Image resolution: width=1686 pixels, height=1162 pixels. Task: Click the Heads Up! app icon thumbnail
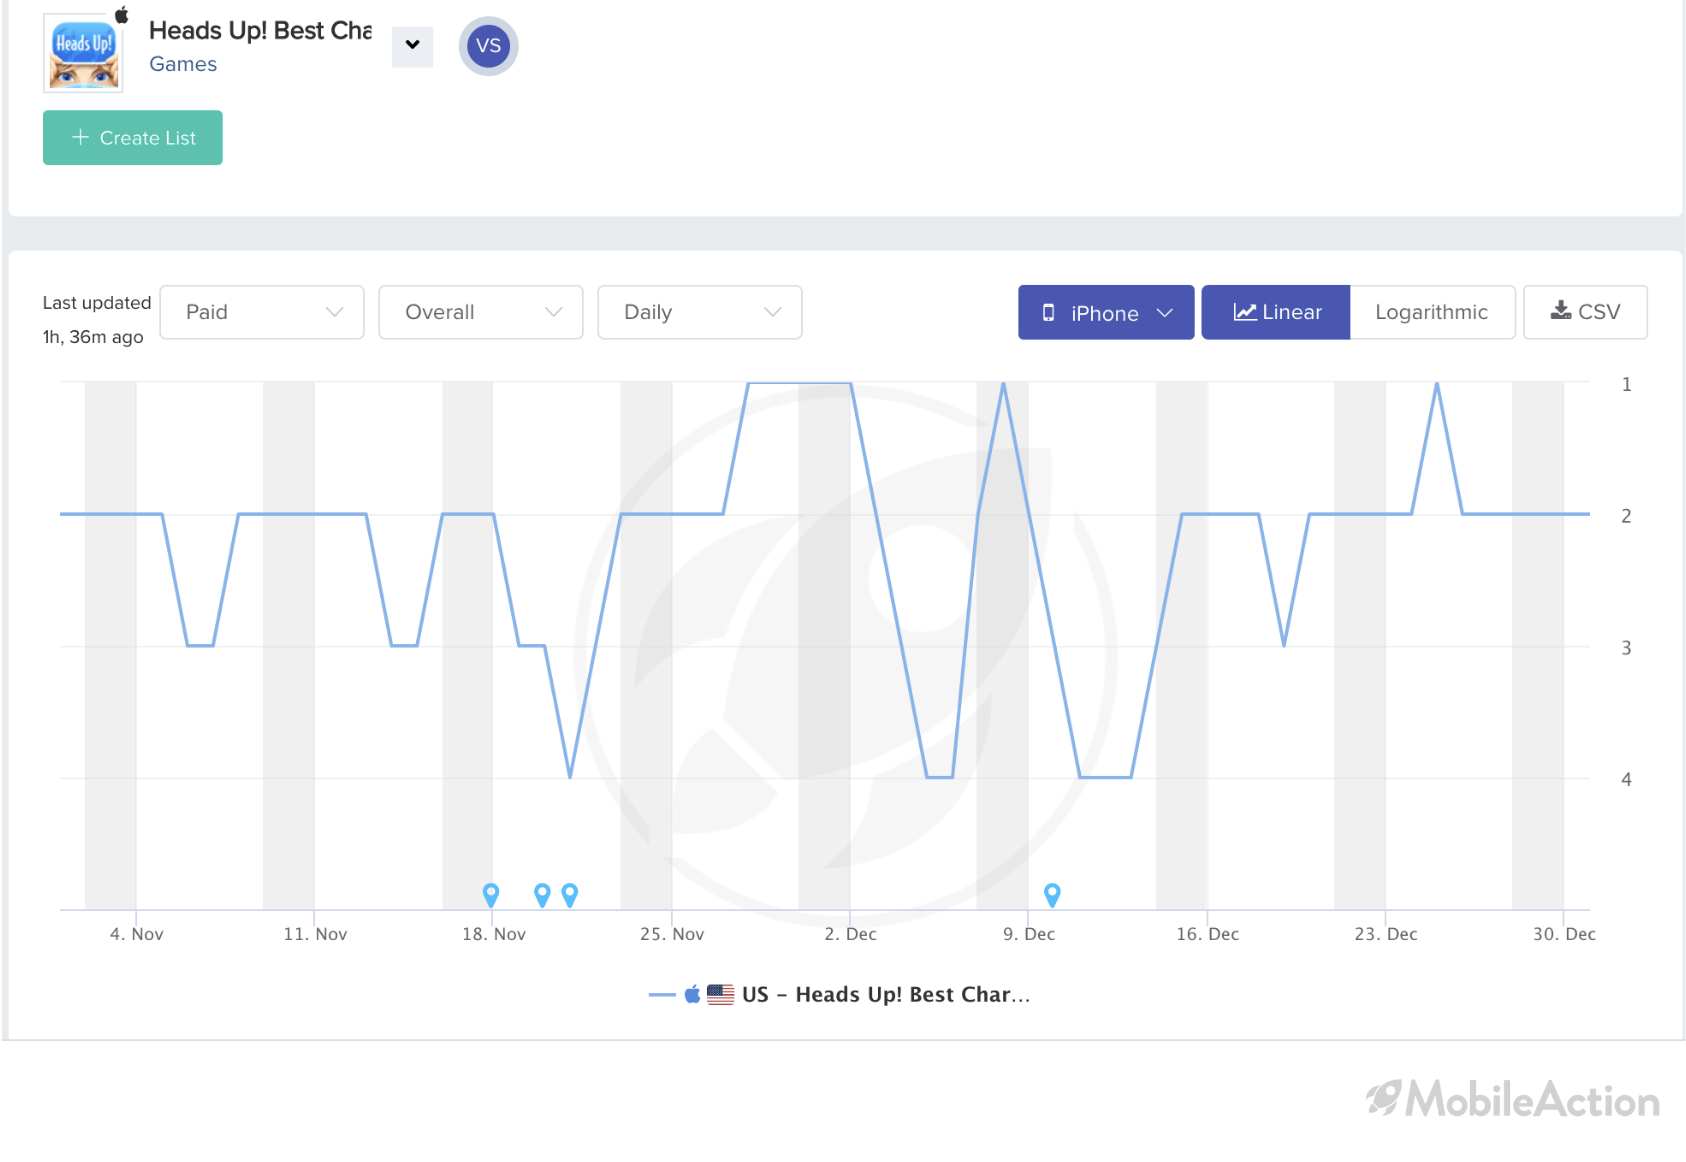83,53
